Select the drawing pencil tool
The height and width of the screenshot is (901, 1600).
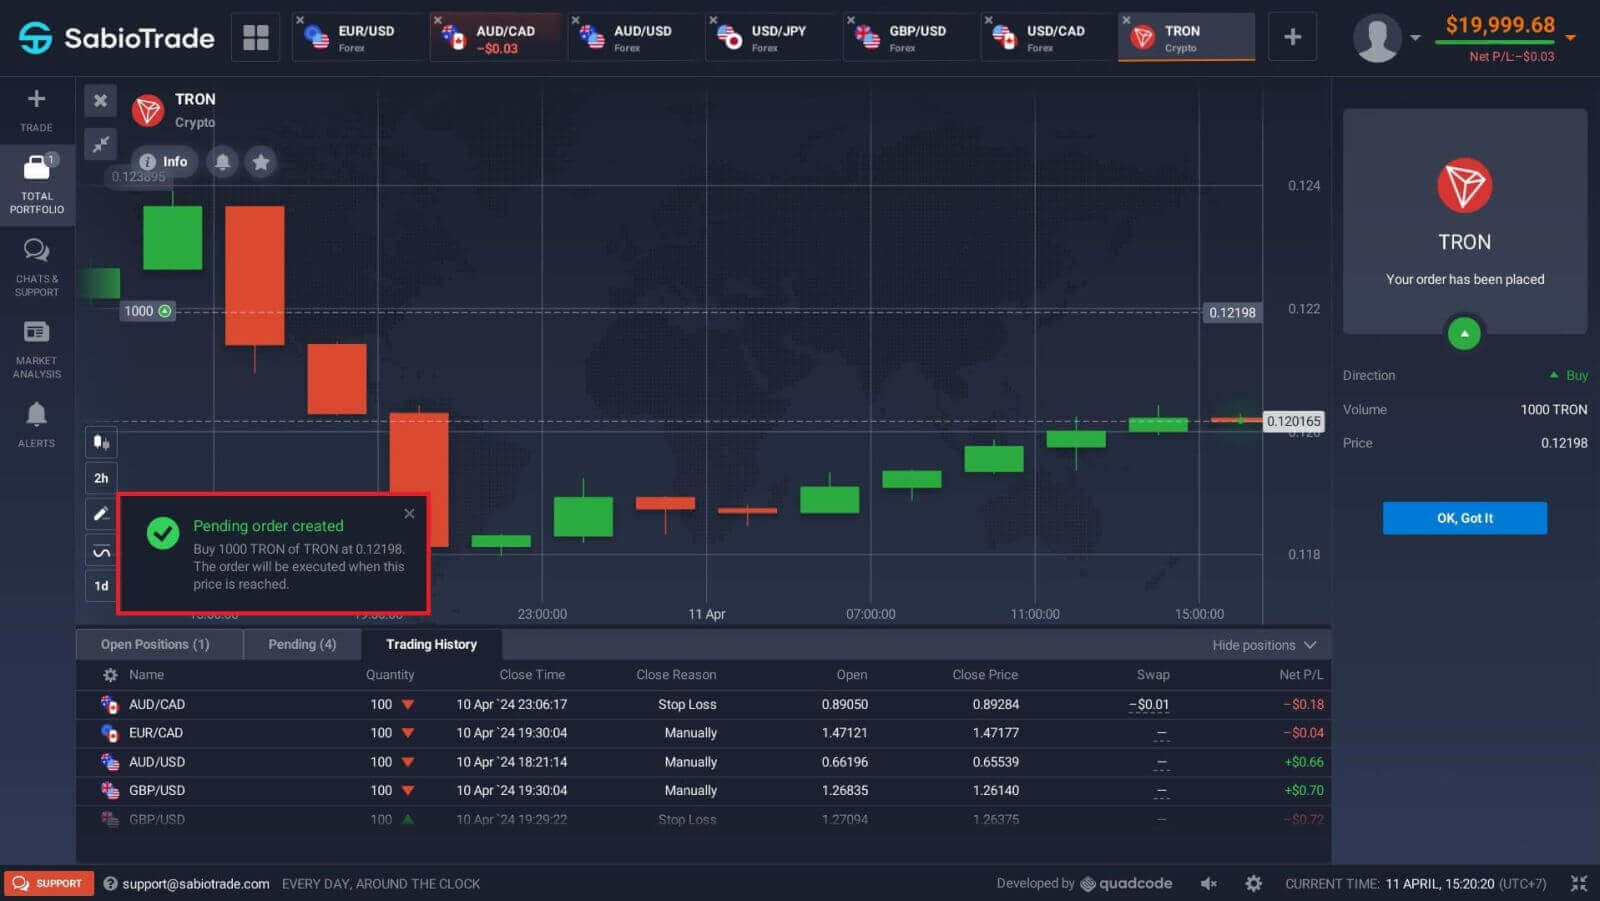pyautogui.click(x=100, y=513)
